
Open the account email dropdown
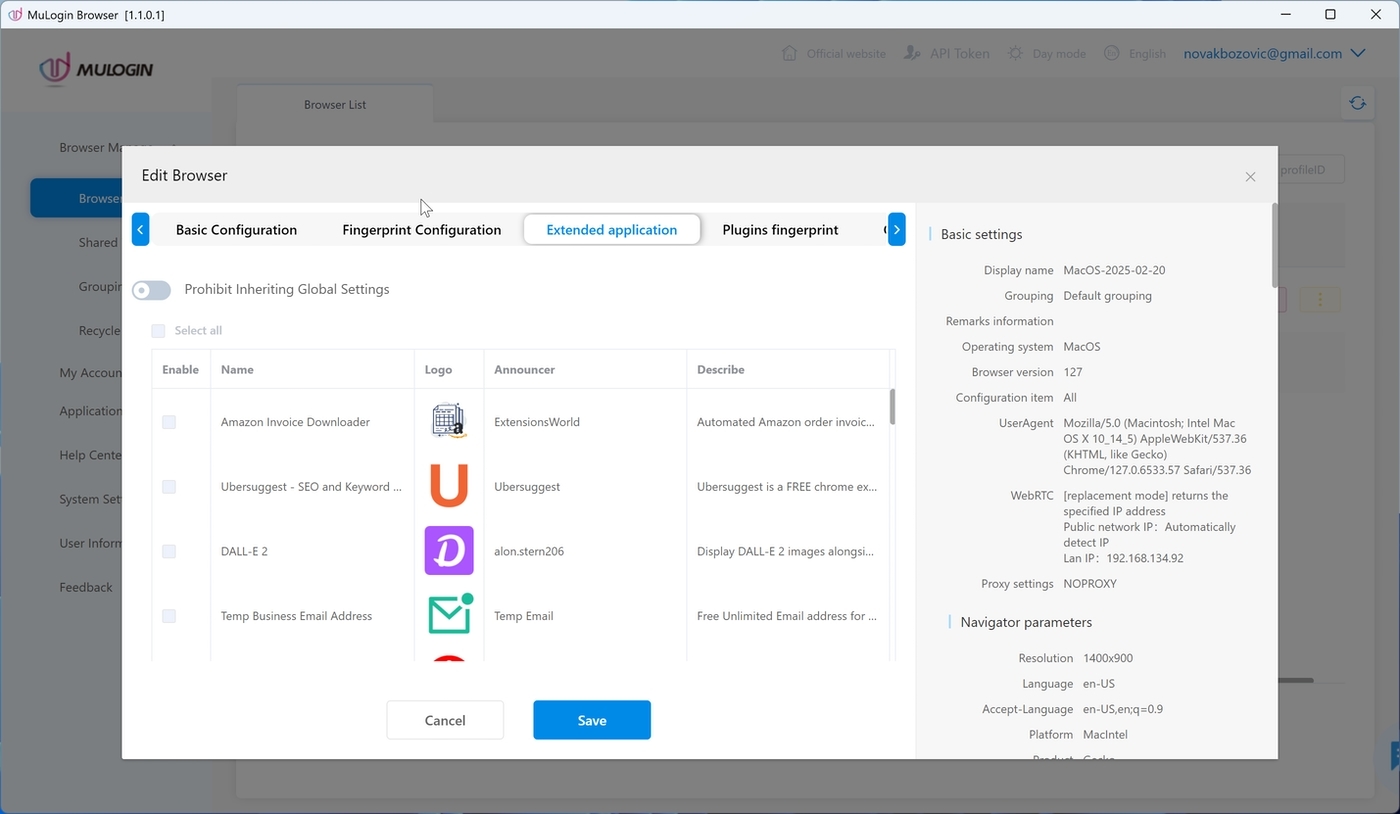tap(1274, 53)
